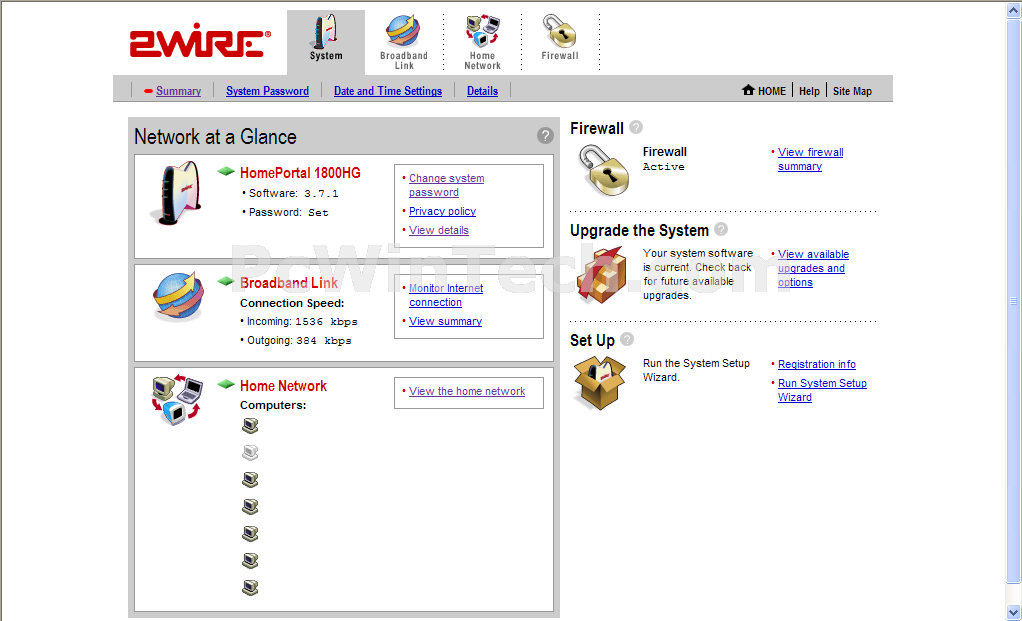The image size is (1022, 621).
Task: Click the 'Active' firewall status text
Action: pyautogui.click(x=664, y=167)
